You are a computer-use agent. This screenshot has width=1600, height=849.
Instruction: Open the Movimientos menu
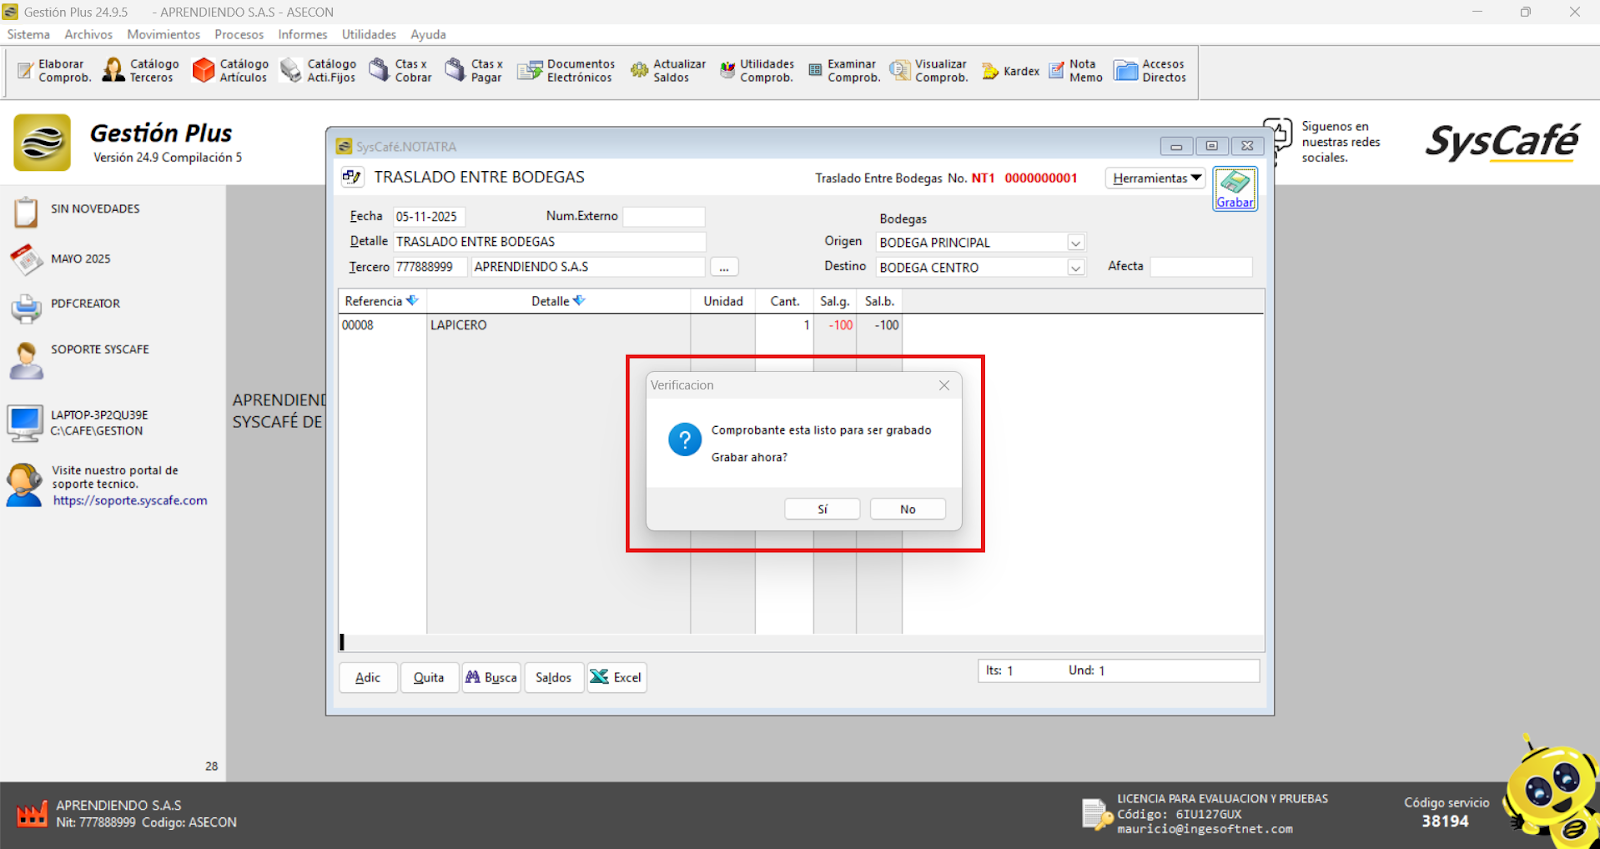coord(163,34)
